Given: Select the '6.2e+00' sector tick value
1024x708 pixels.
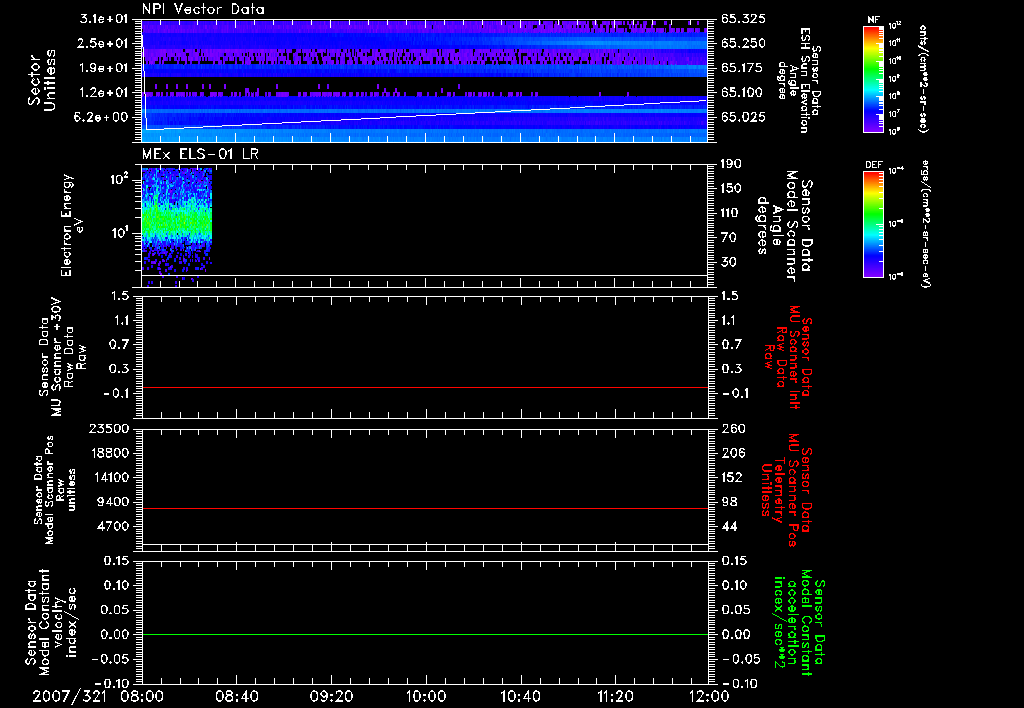Looking at the screenshot, I should (103, 117).
